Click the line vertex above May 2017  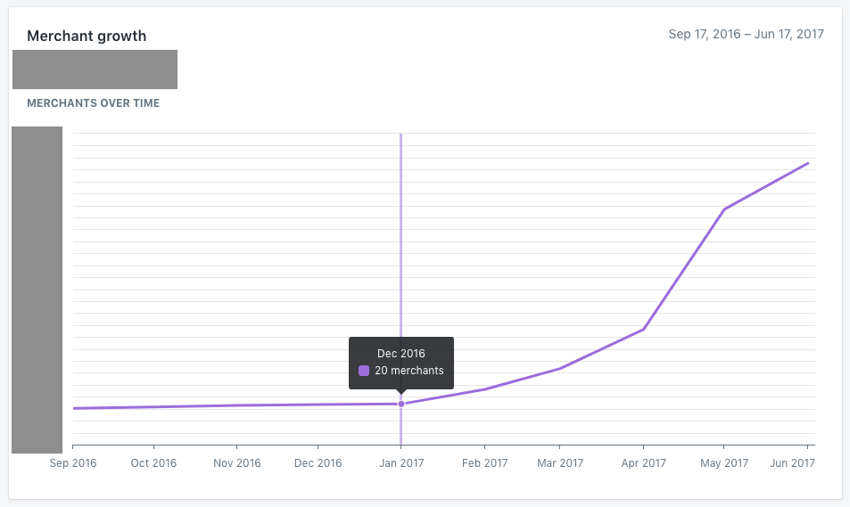[x=725, y=209]
